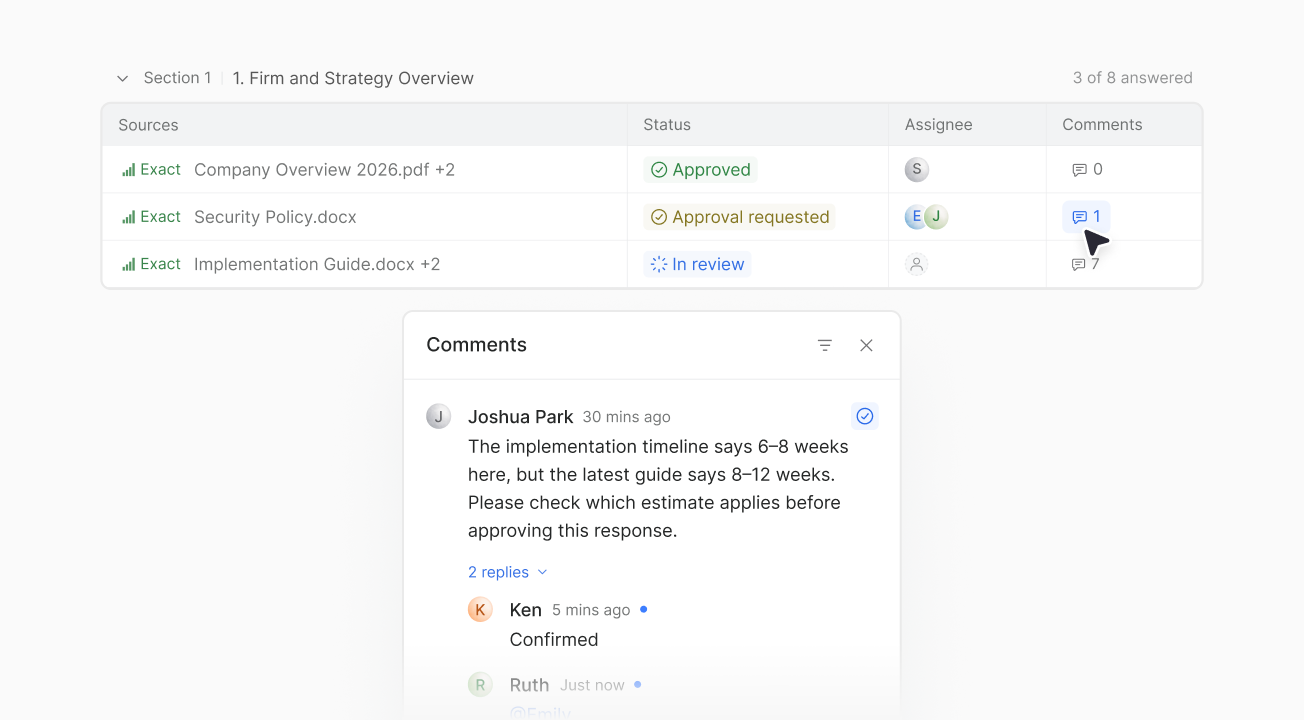Viewport: 1304px width, 720px height.
Task: Select the Joshua Park author name
Action: pyautogui.click(x=521, y=417)
